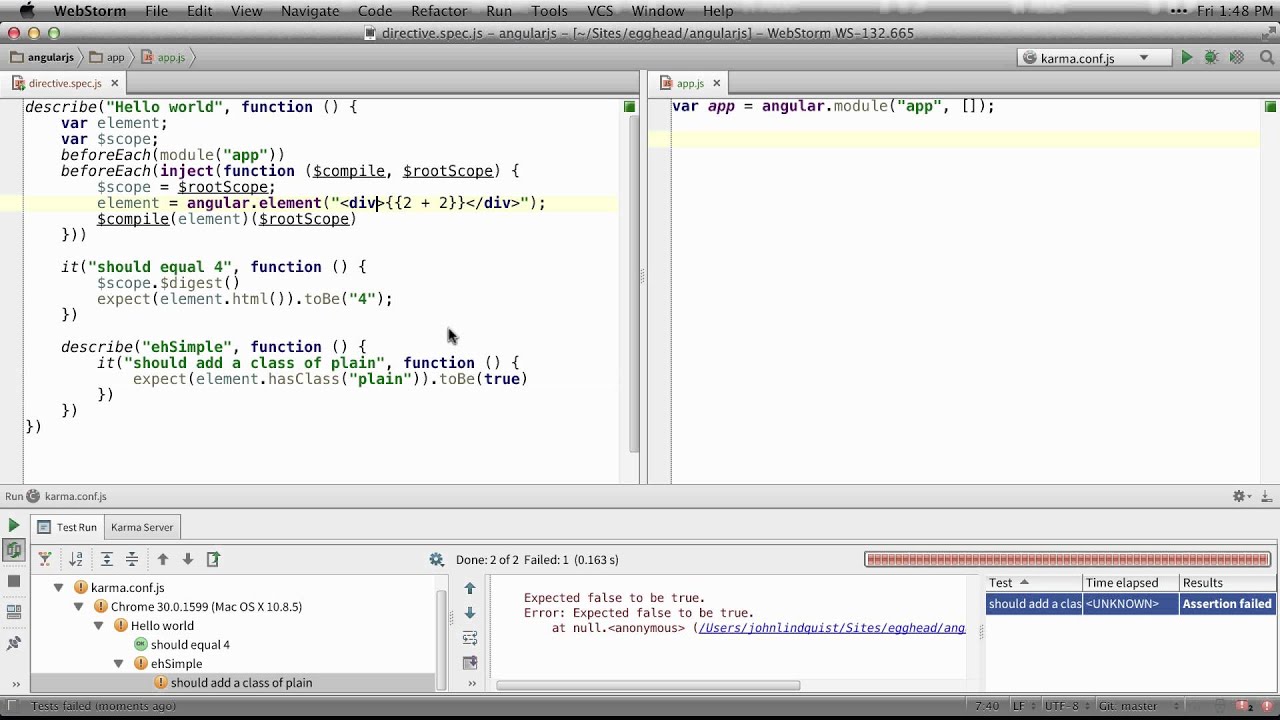The width and height of the screenshot is (1280, 720).
Task: Toggle alphabetical sorting of test results
Action: (x=76, y=559)
